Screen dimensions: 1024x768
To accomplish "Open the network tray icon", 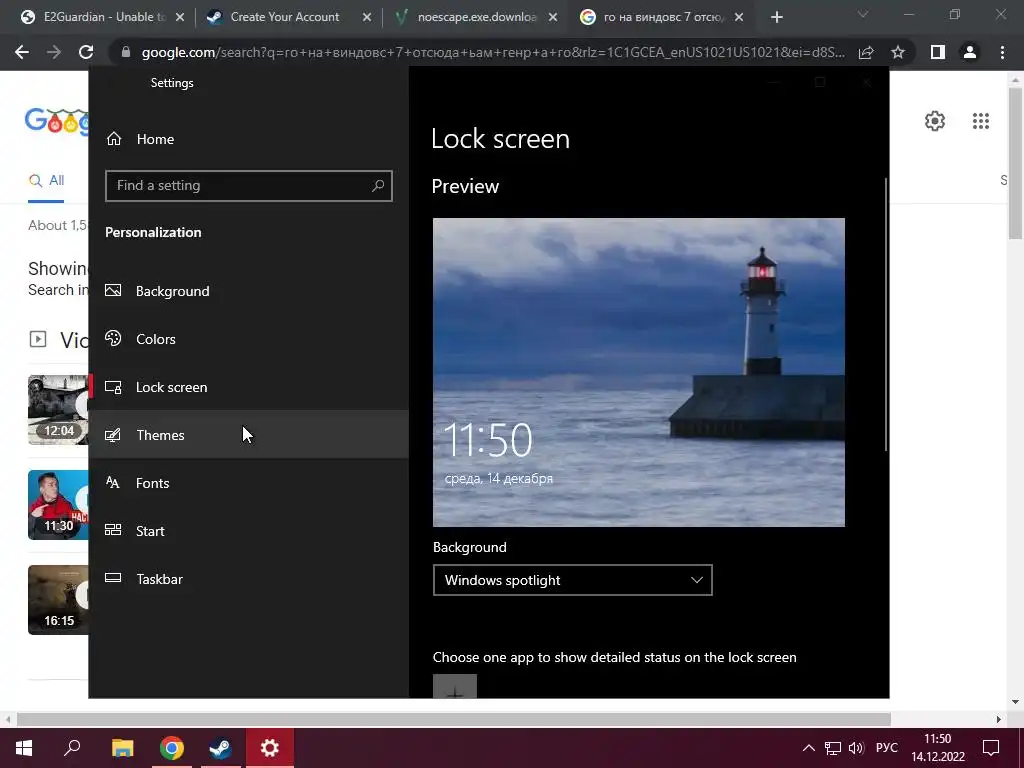I will [833, 748].
